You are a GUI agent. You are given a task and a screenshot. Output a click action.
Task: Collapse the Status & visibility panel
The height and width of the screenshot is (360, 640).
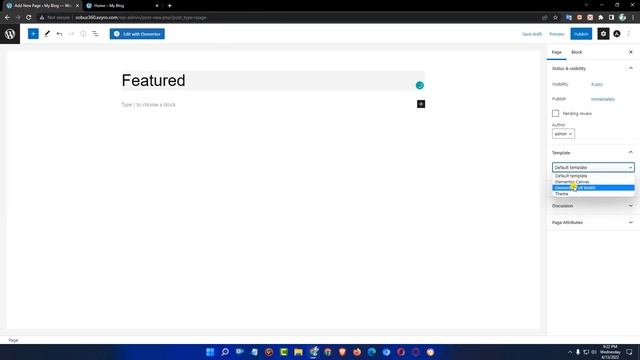tap(593, 69)
